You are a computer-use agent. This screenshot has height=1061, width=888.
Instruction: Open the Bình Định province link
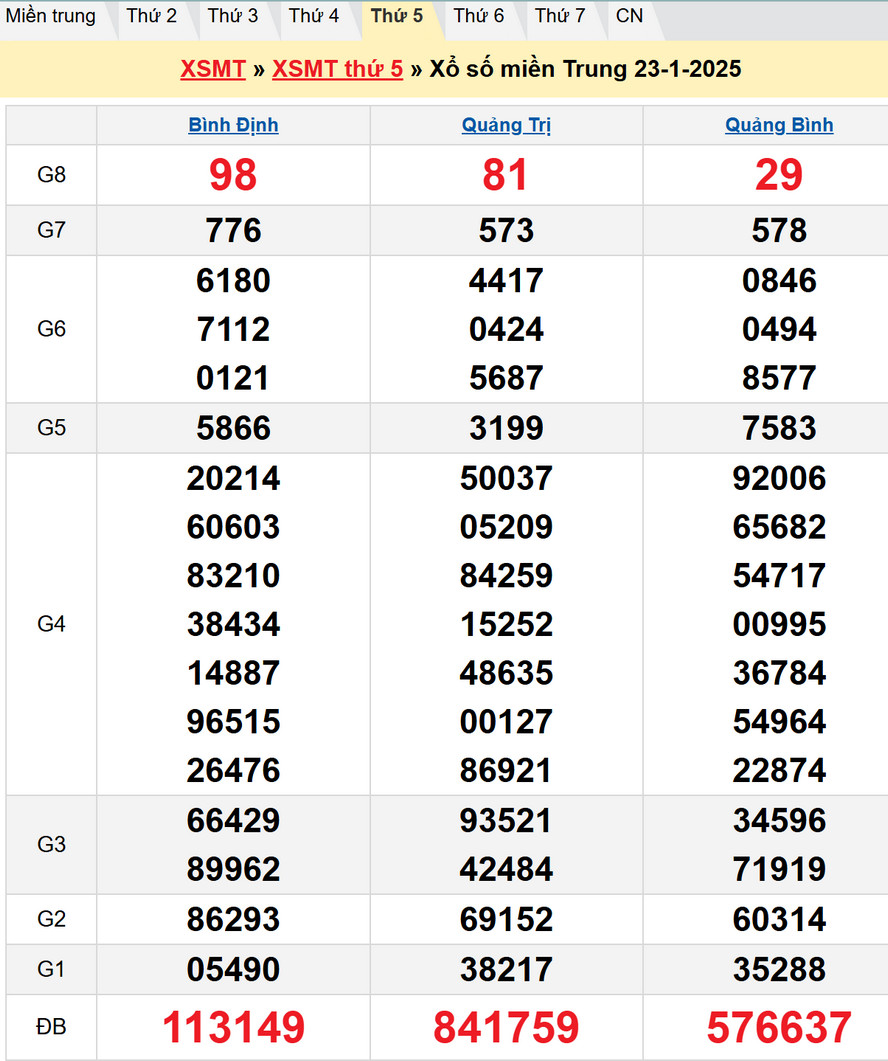[x=233, y=126]
